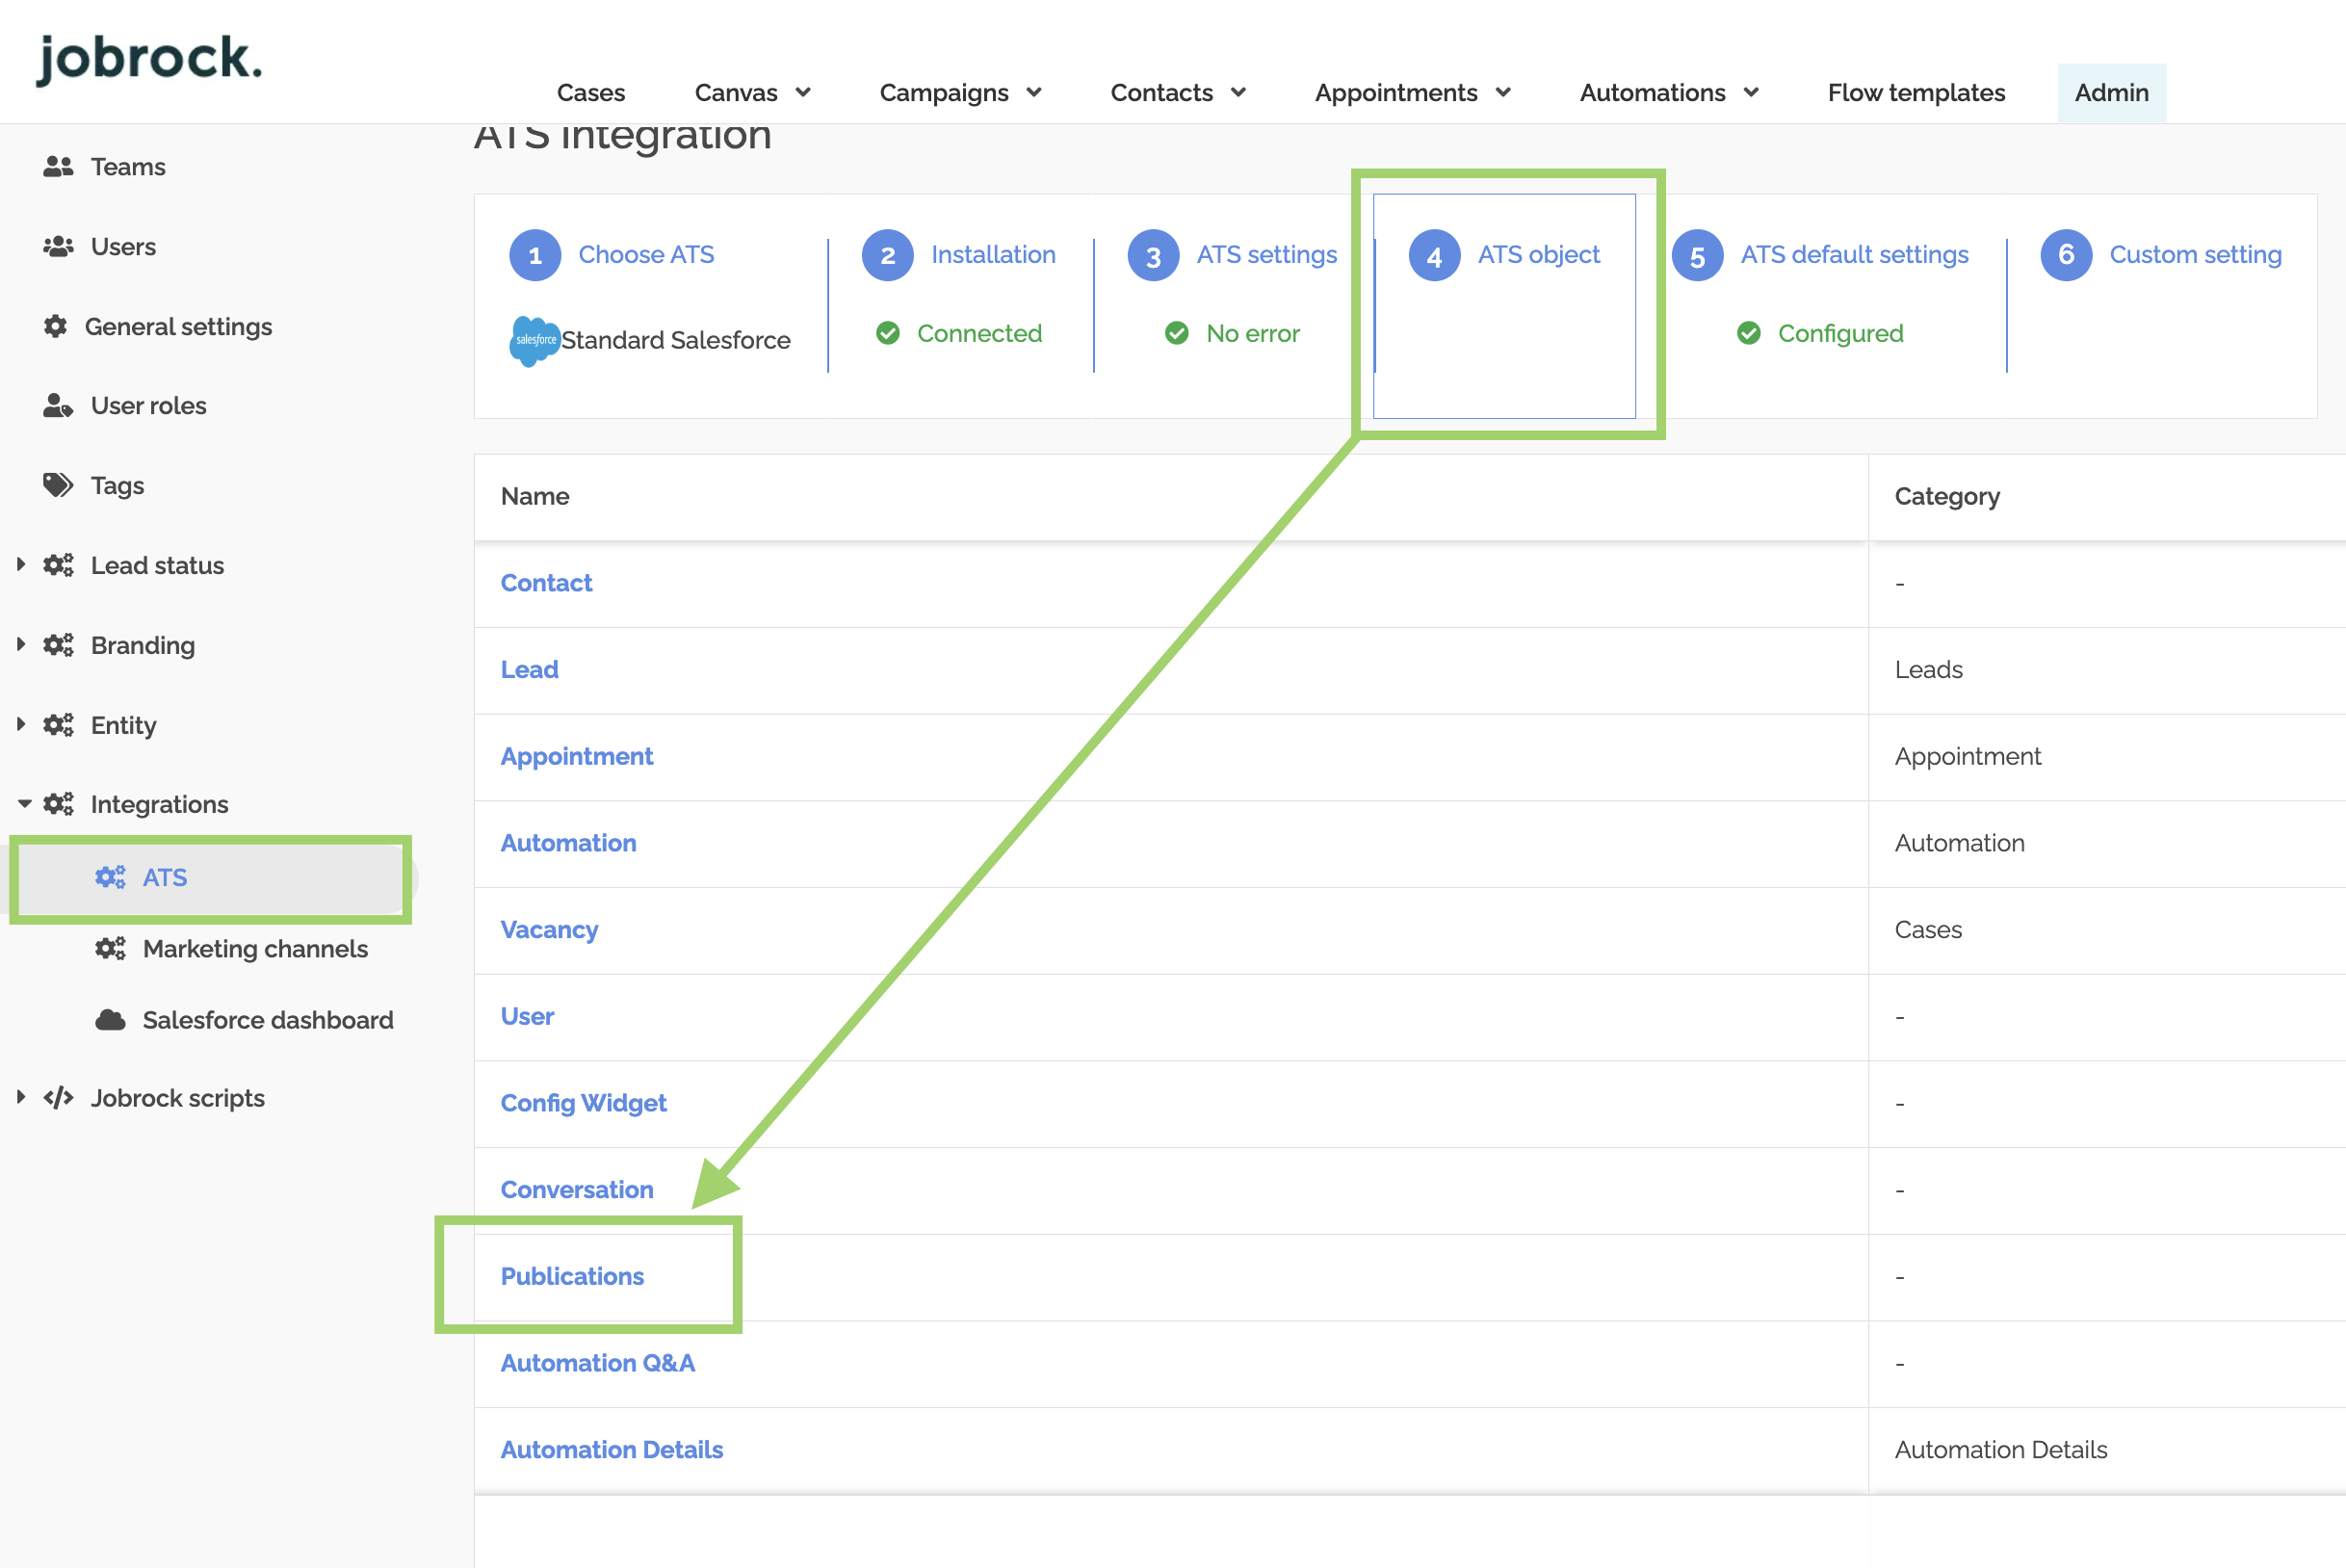Expand the Lead status tree item
Screen dimensions: 2346x1568
tap(21, 565)
